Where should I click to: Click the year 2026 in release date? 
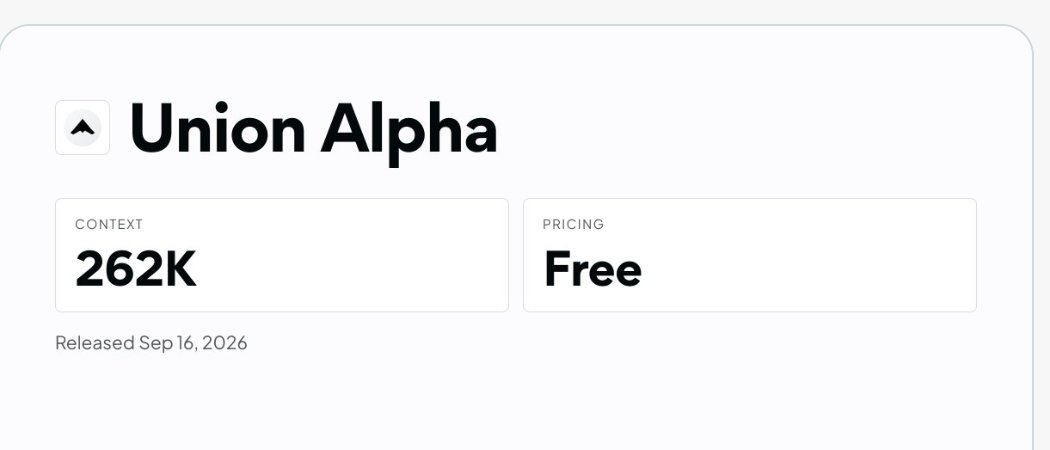tap(224, 343)
